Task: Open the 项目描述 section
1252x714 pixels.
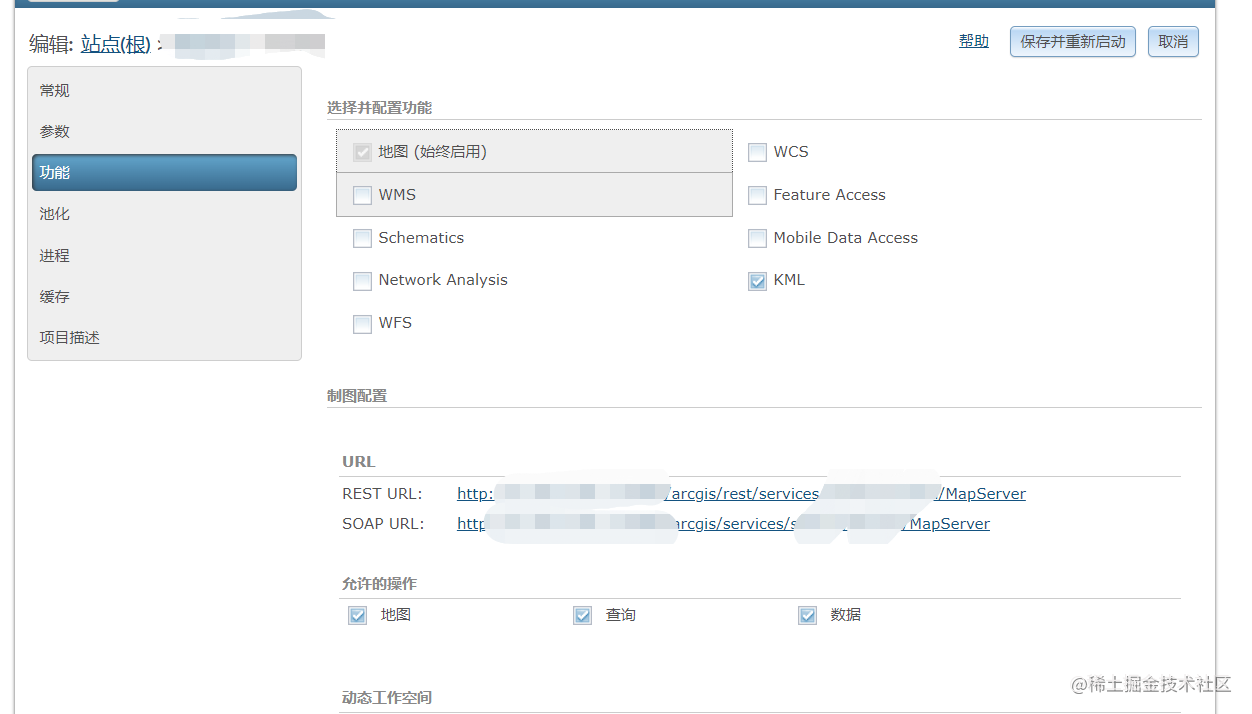Action: tap(67, 337)
